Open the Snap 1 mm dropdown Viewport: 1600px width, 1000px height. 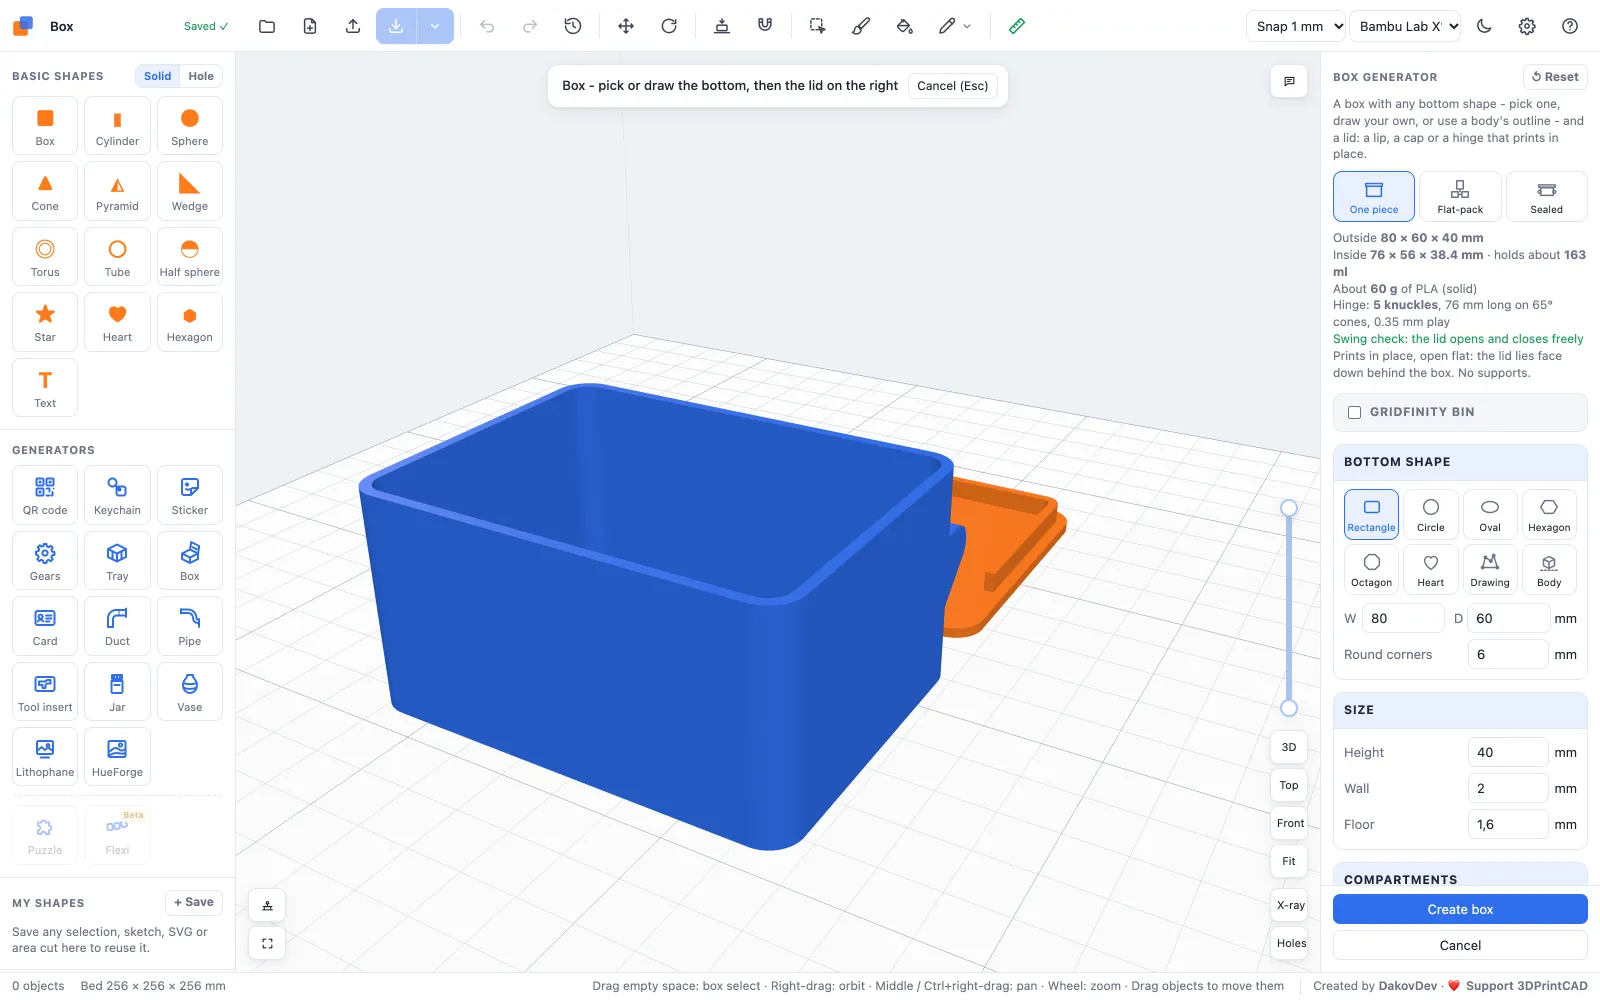tap(1296, 26)
